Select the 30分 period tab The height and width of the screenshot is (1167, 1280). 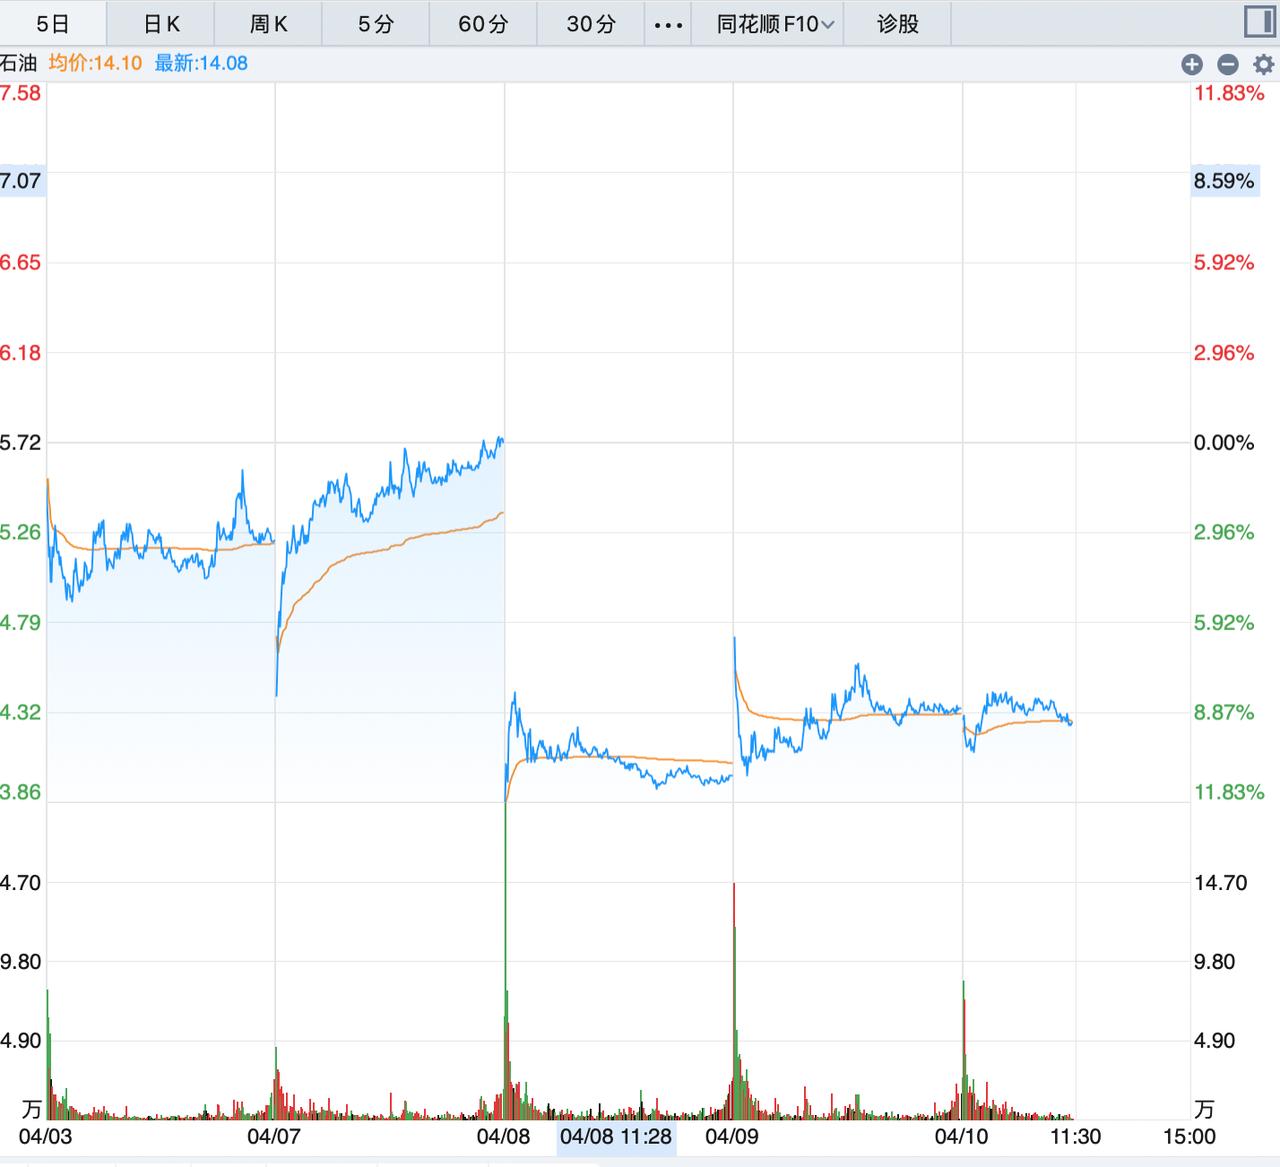pyautogui.click(x=591, y=24)
